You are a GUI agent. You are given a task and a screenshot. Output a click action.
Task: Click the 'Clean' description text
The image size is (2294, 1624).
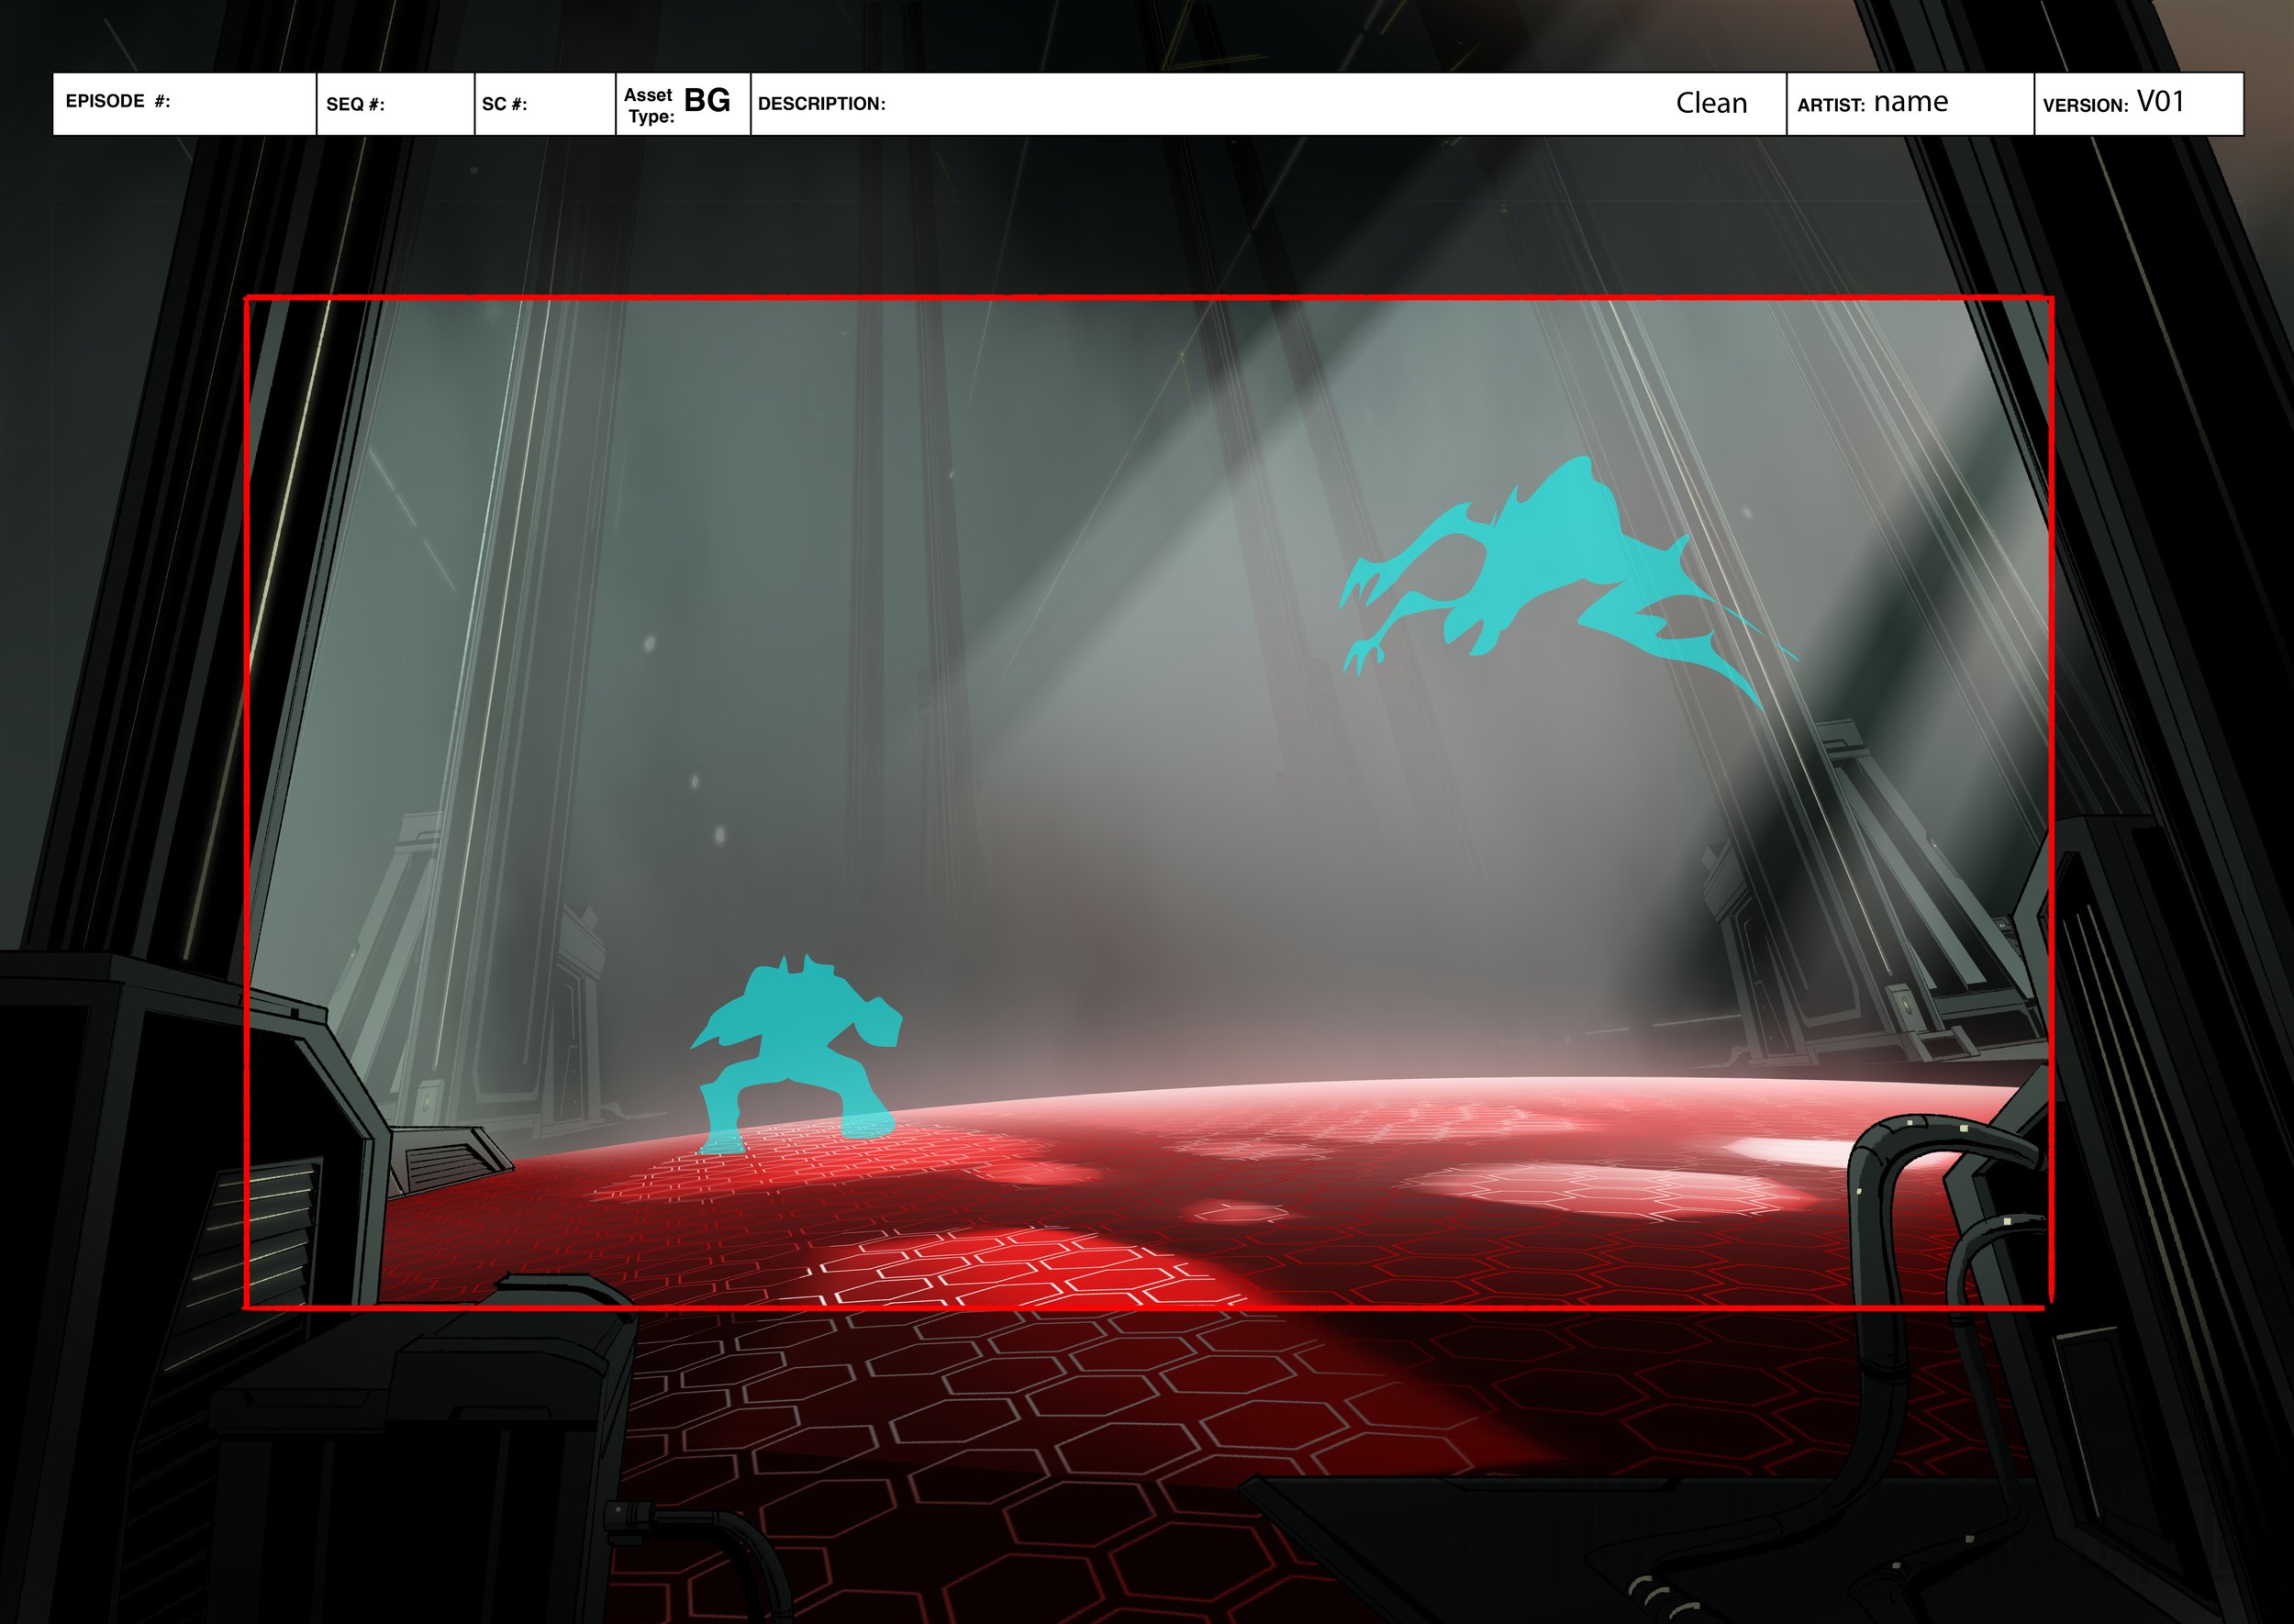[x=1711, y=103]
